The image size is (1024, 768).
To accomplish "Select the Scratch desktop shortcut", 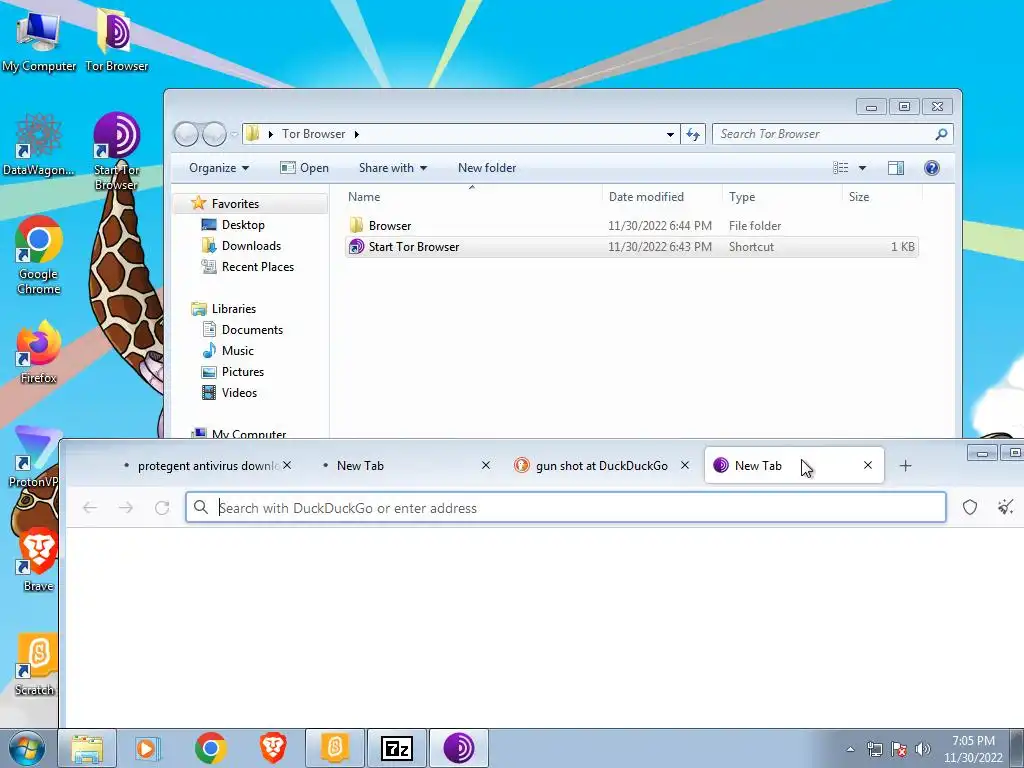I will click(36, 665).
